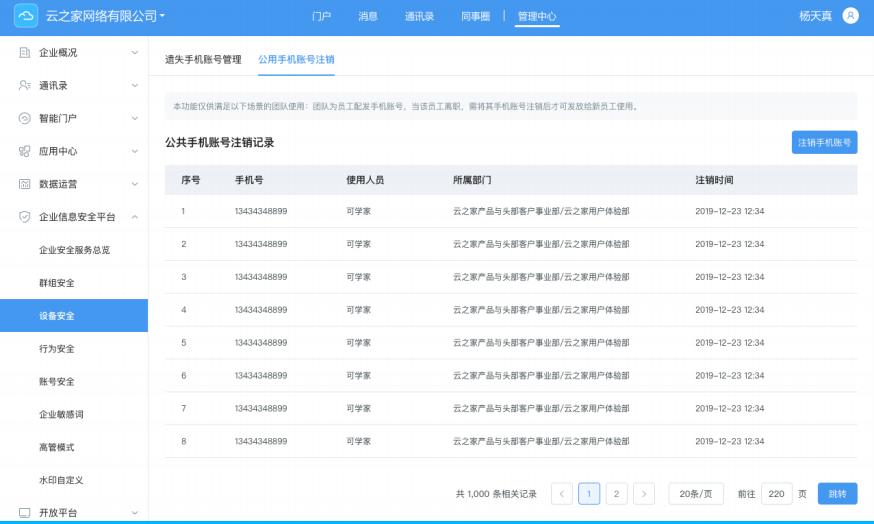This screenshot has height=524, width=874.
Task: Click user 可学家 in row 3
Action: click(358, 277)
